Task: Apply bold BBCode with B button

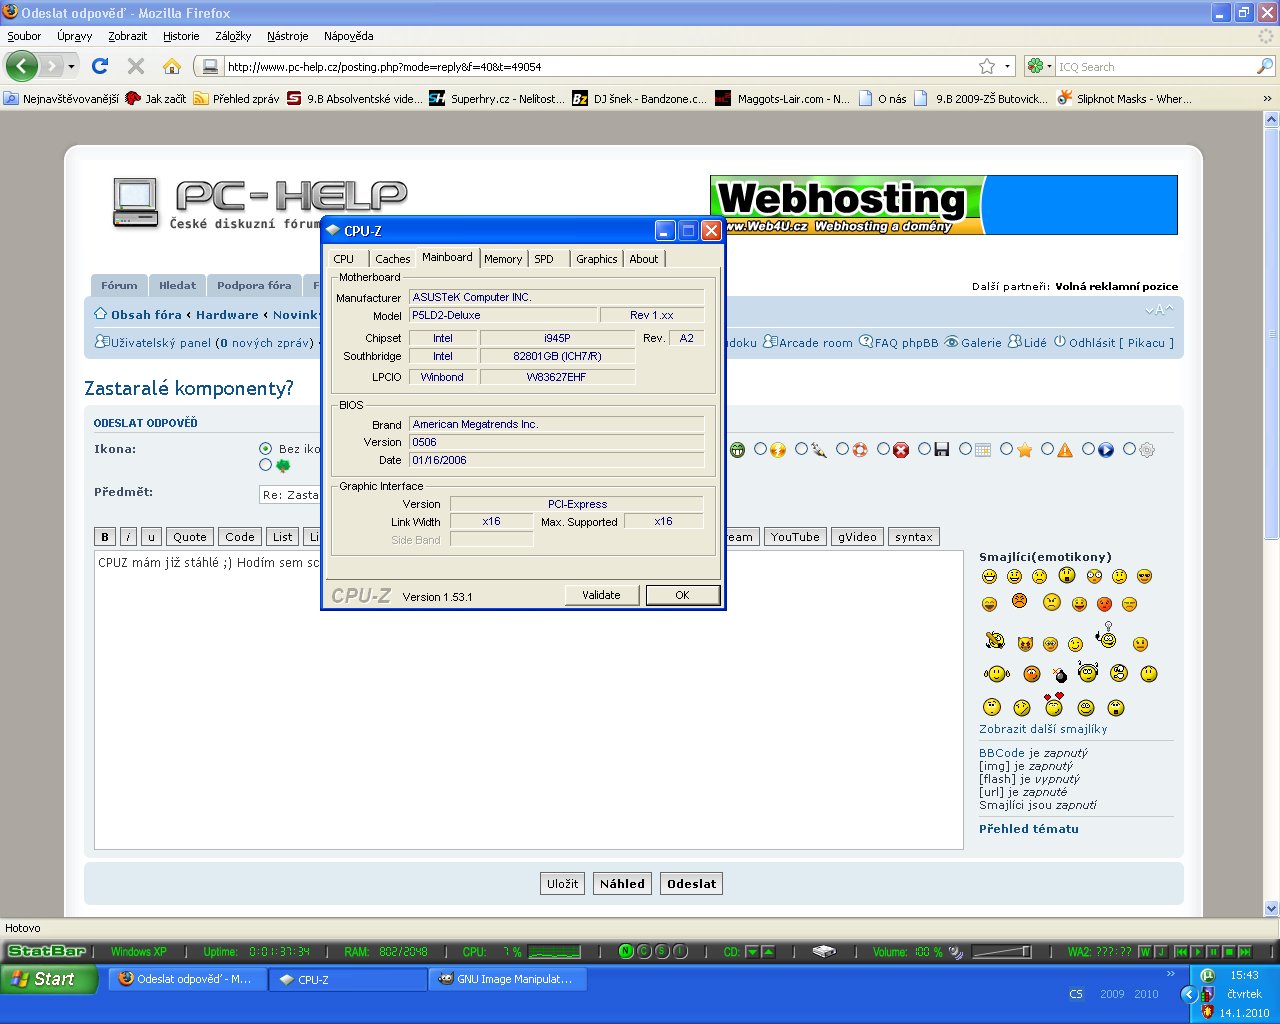Action: (105, 537)
